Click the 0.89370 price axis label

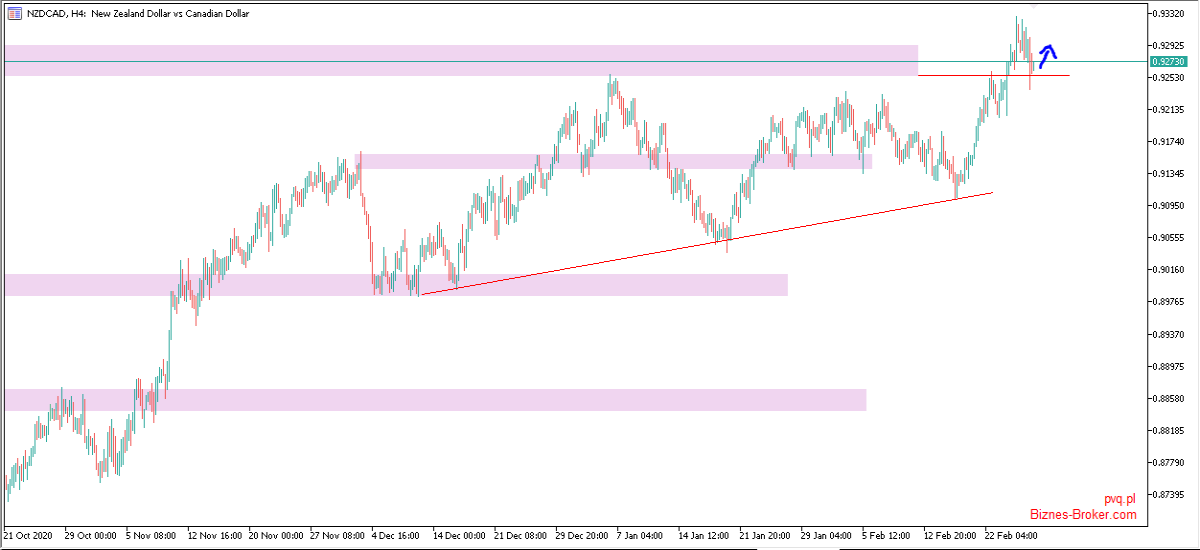(1168, 333)
